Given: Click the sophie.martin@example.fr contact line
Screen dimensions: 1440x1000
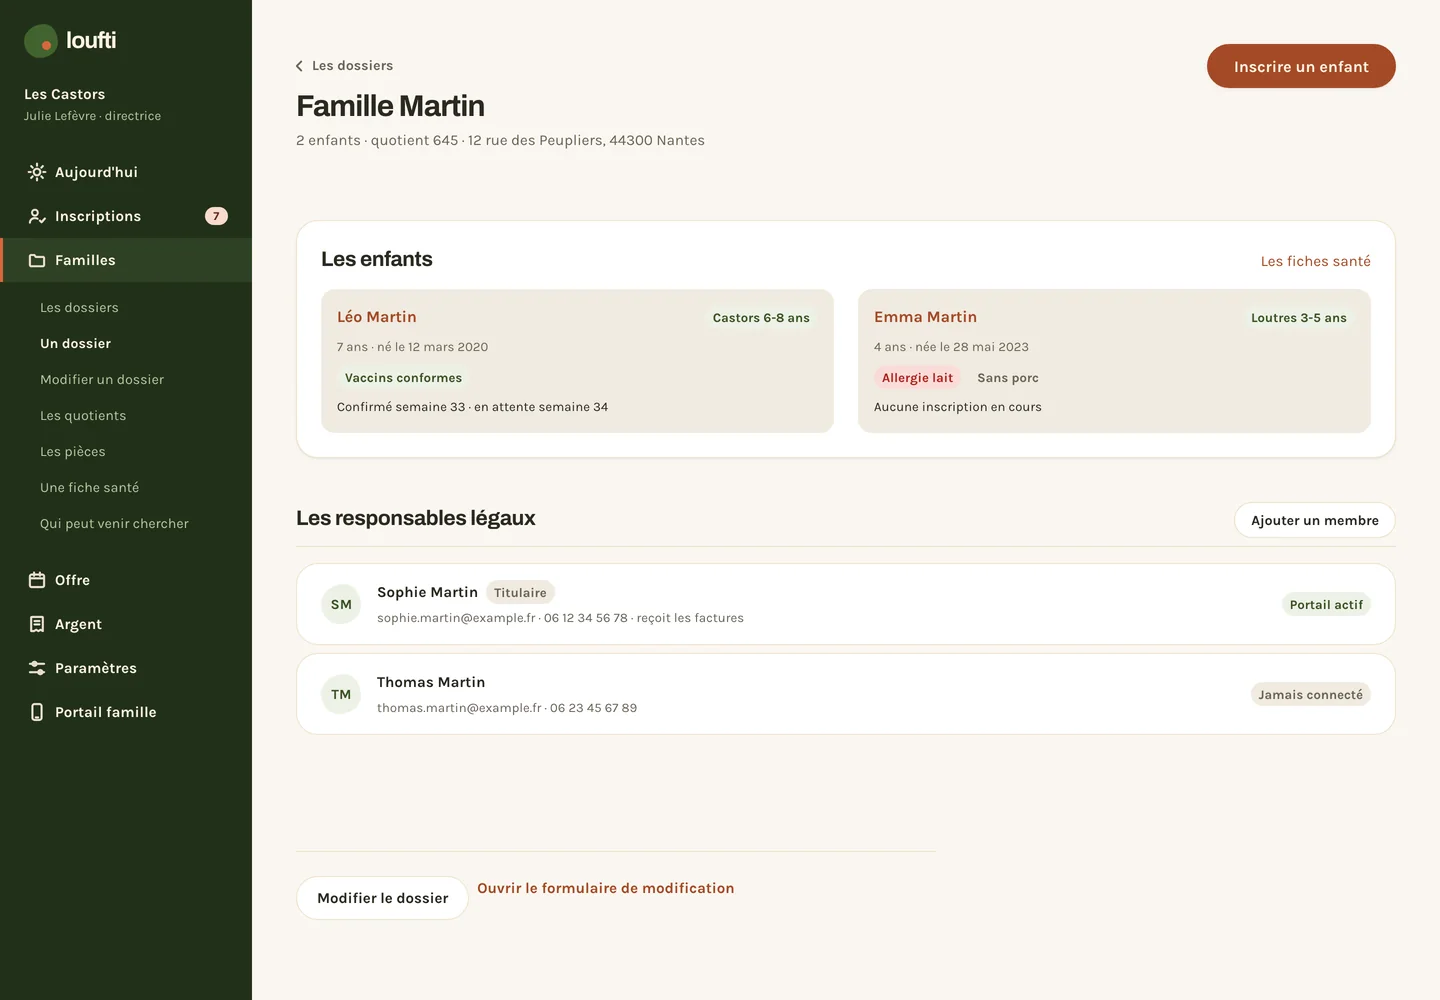Looking at the screenshot, I should click(560, 618).
